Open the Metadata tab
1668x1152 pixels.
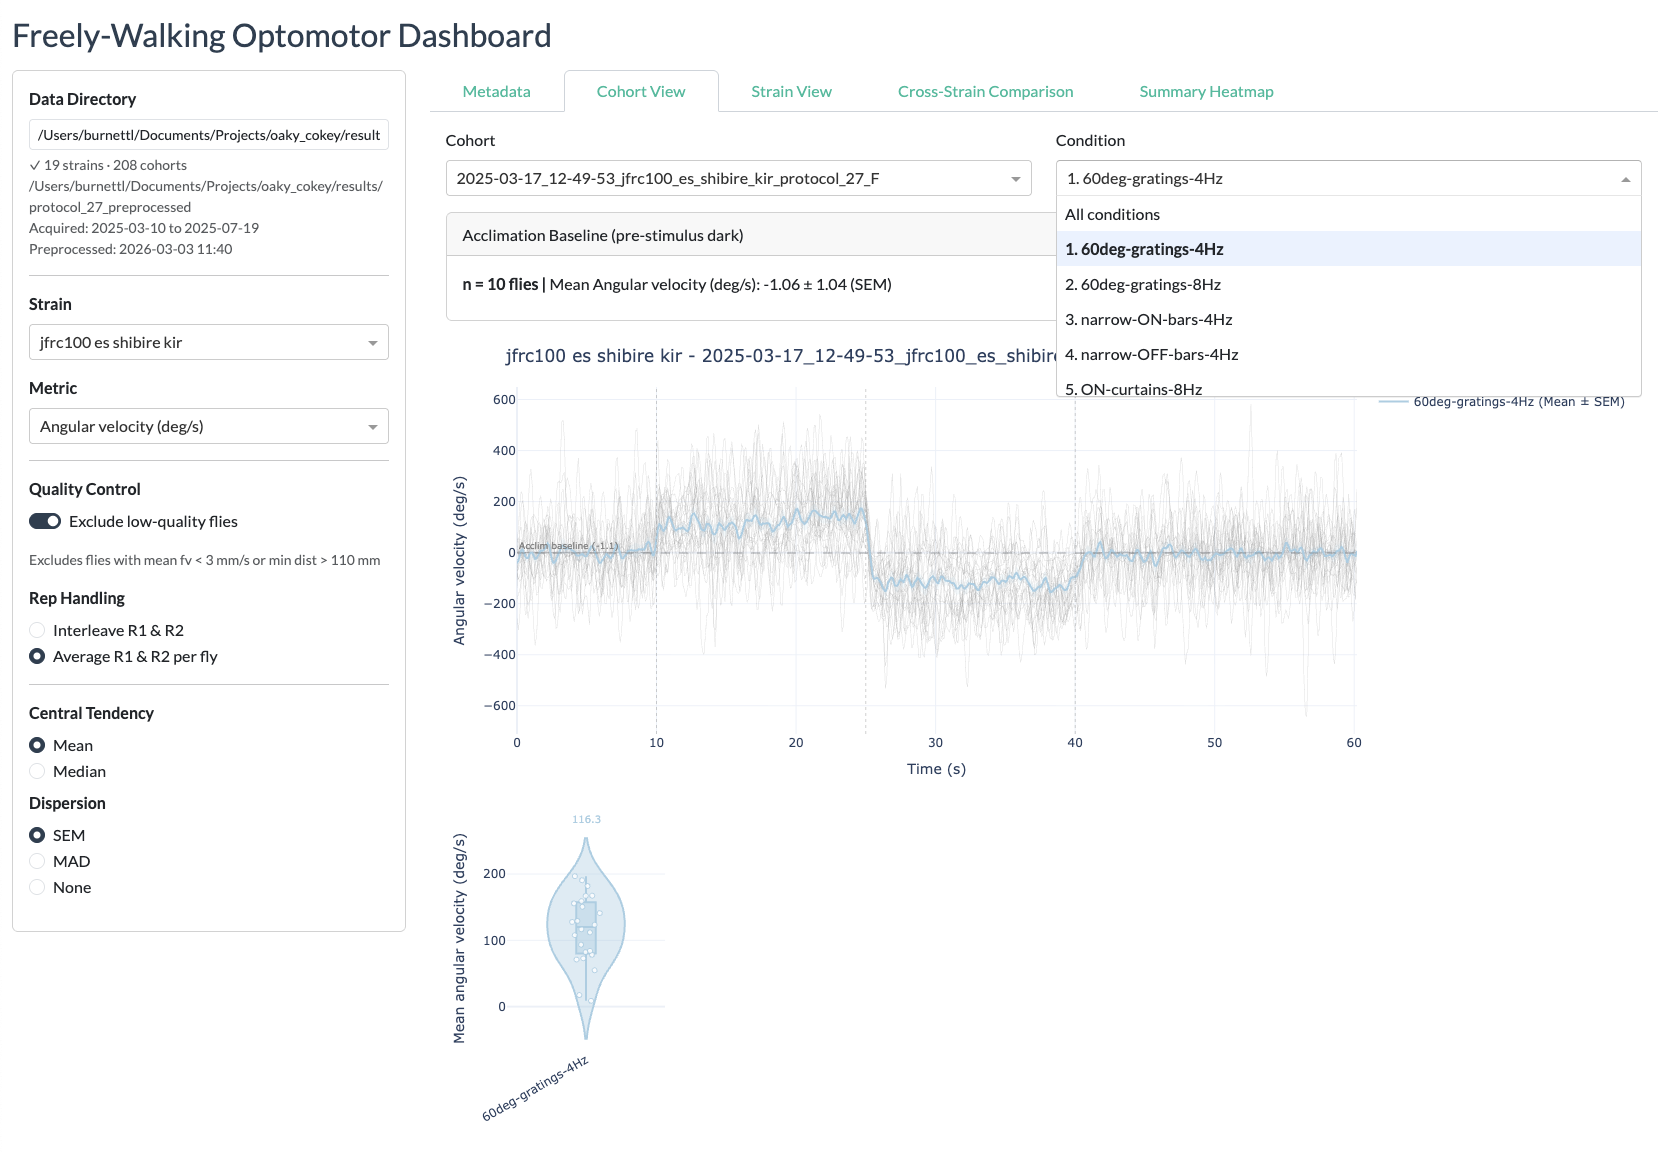496,91
